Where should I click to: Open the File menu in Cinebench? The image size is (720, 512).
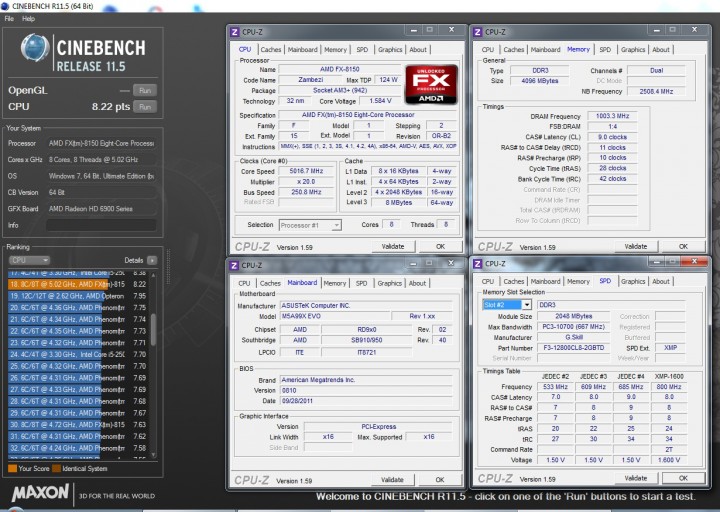point(9,19)
